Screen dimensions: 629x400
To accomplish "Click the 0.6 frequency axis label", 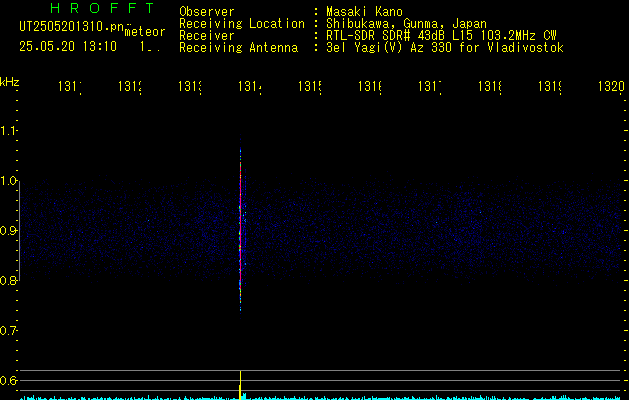I will 9,380.
